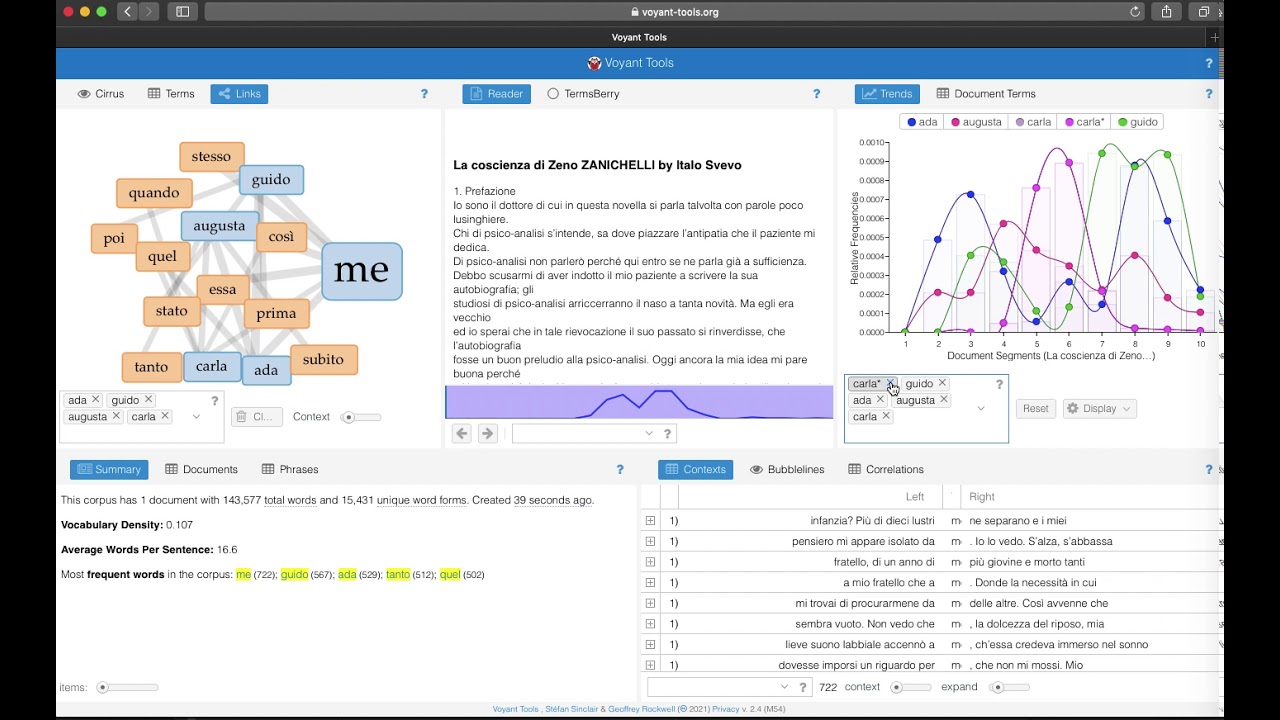Remove 'augusta' tag from Trends terms
Image resolution: width=1280 pixels, height=720 pixels.
(x=944, y=400)
